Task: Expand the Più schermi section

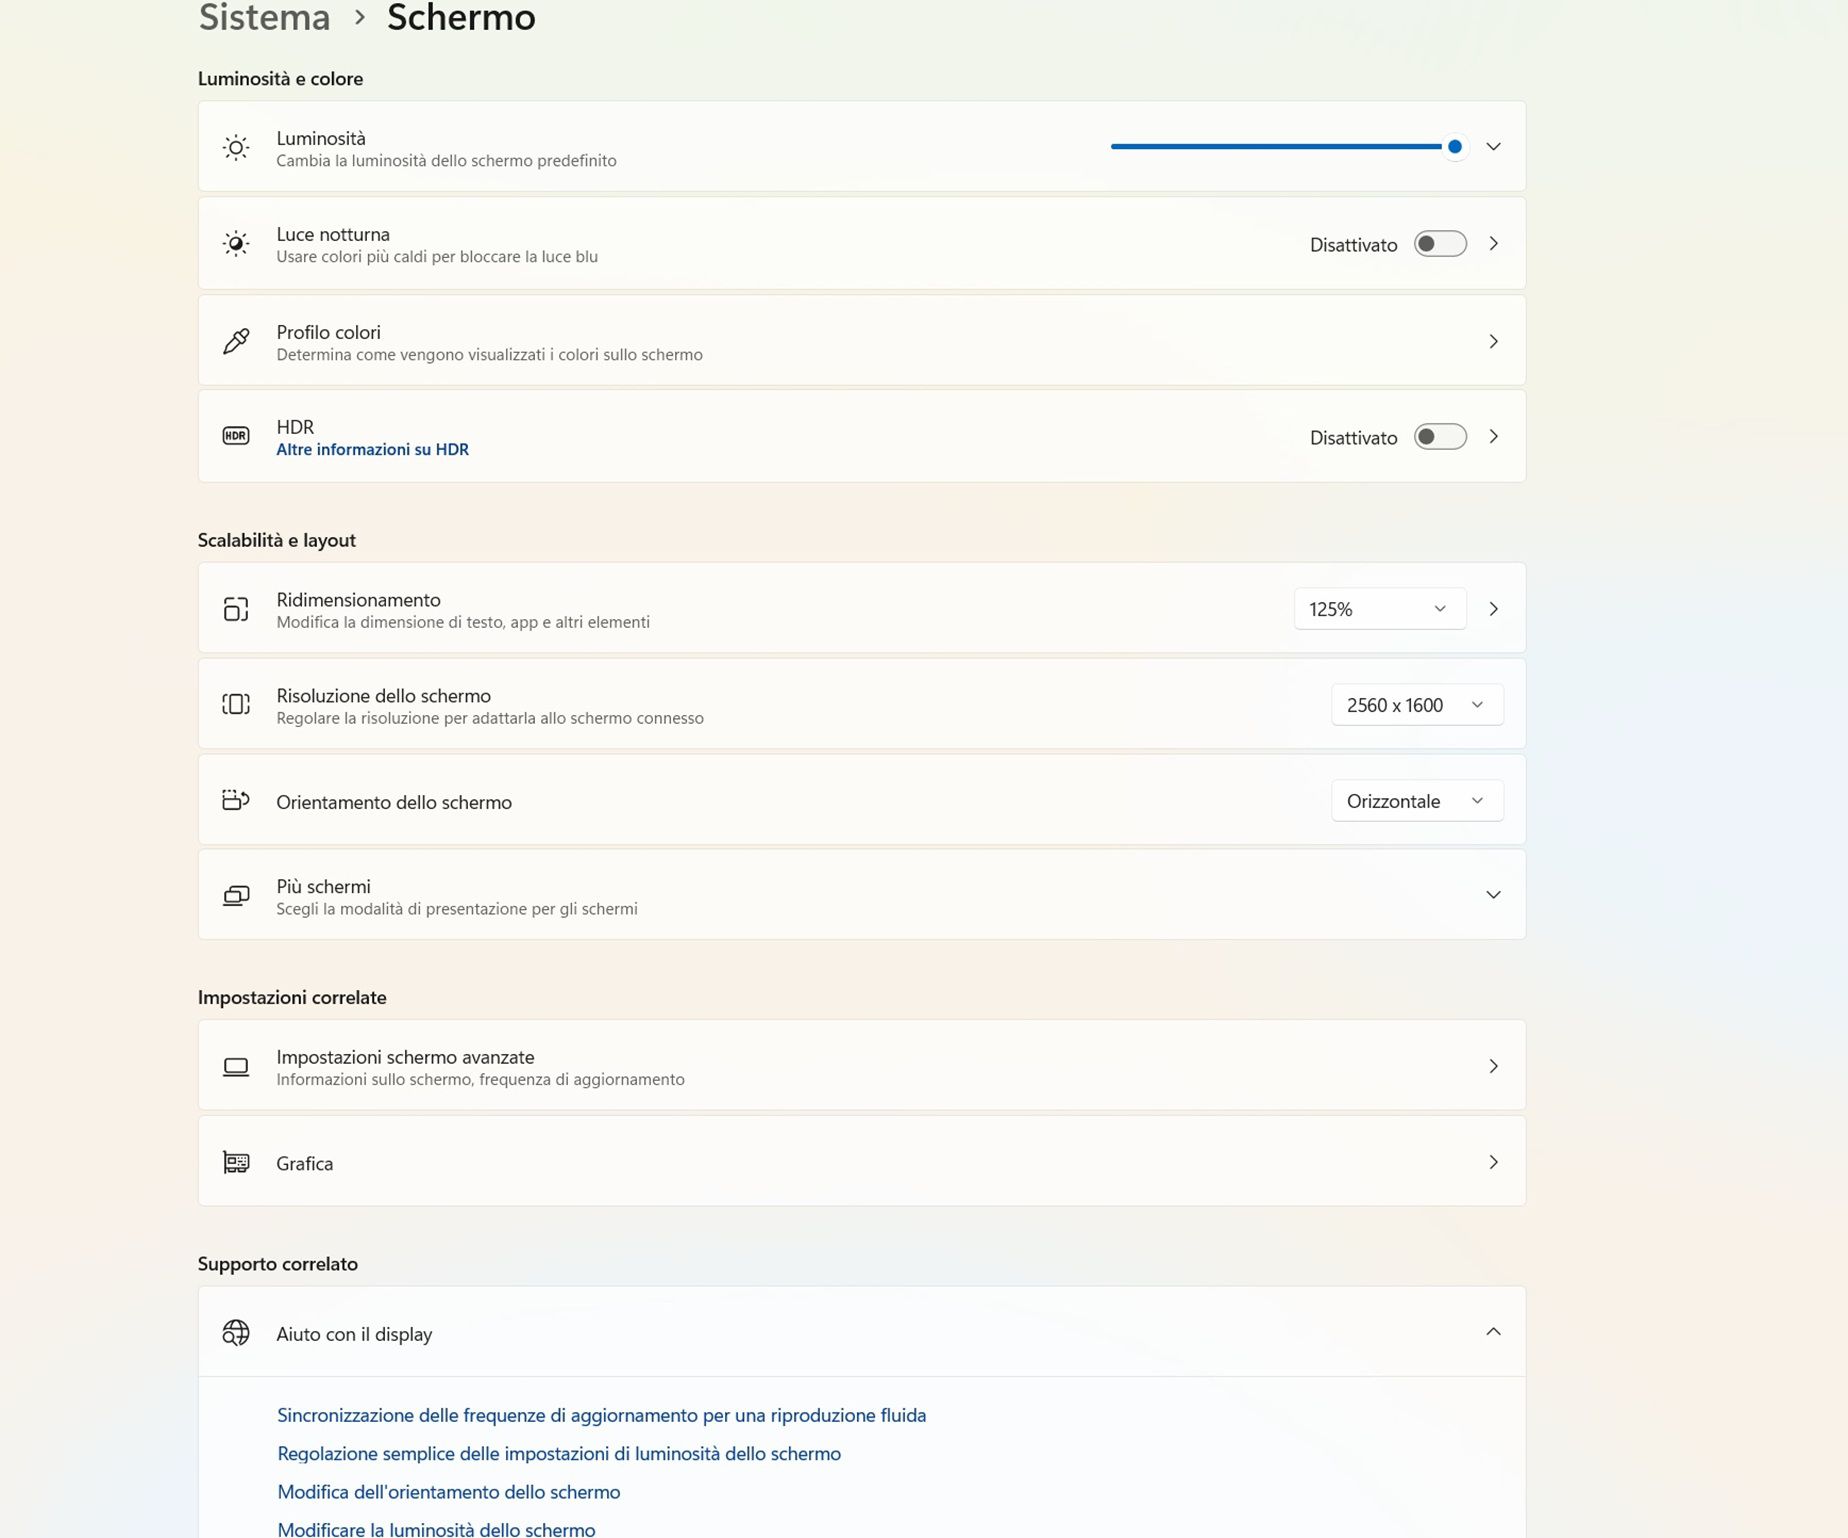Action: pyautogui.click(x=1493, y=895)
